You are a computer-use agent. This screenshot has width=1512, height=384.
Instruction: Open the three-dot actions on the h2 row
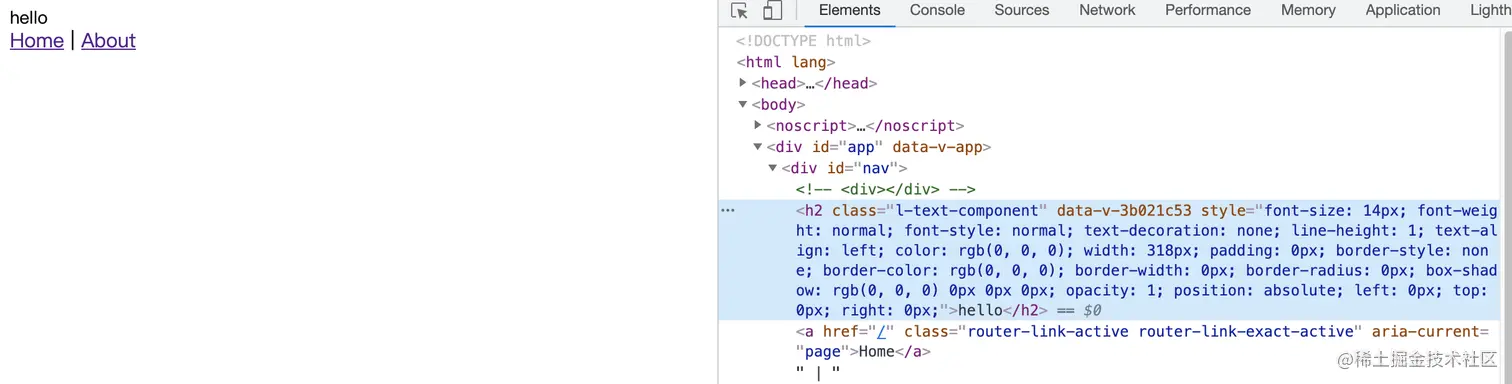pos(728,210)
